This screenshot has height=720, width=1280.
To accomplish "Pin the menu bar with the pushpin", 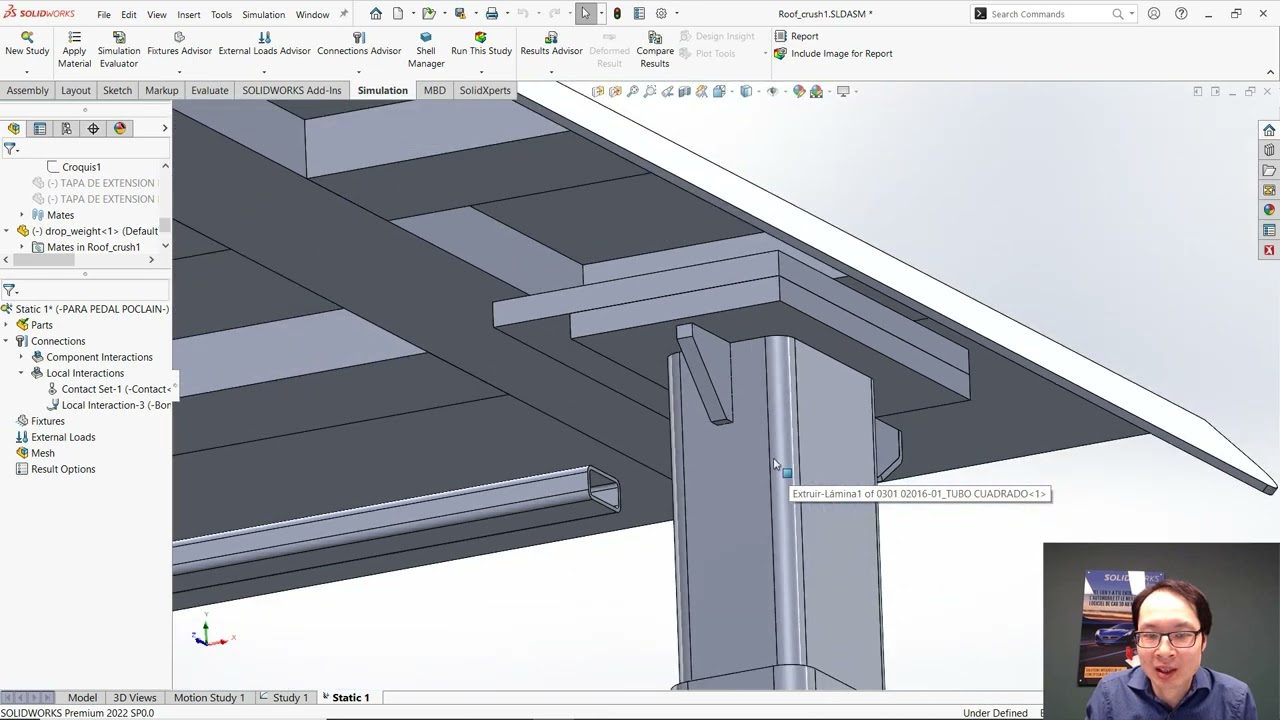I will 344,14.
